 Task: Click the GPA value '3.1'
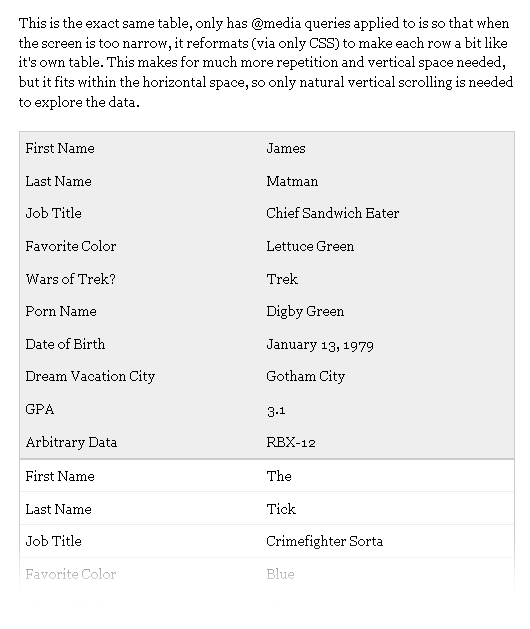pos(276,410)
